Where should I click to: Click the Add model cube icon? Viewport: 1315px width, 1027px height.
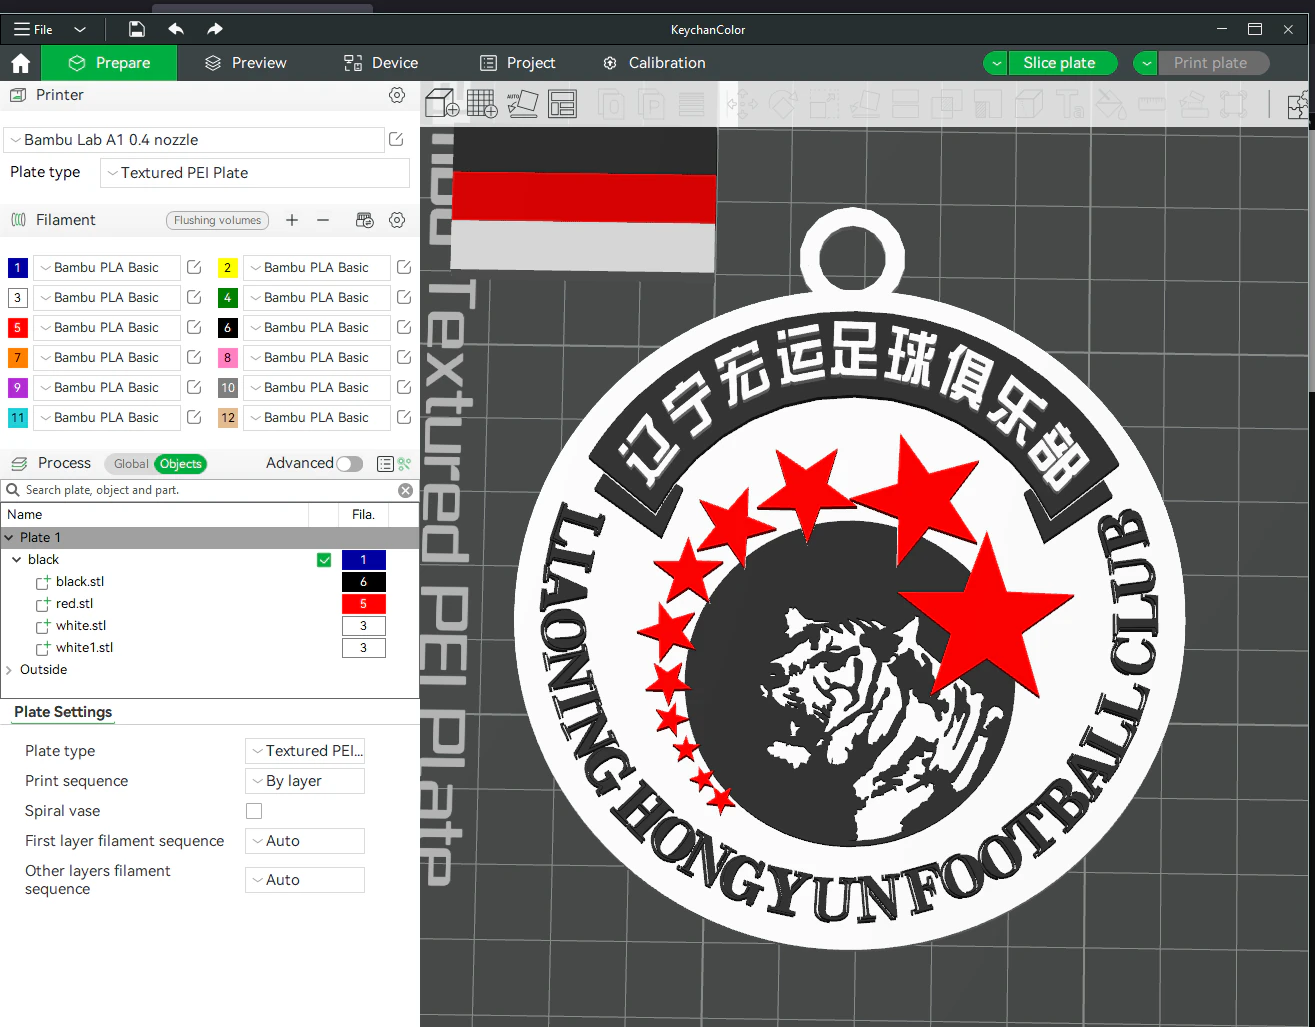point(441,103)
